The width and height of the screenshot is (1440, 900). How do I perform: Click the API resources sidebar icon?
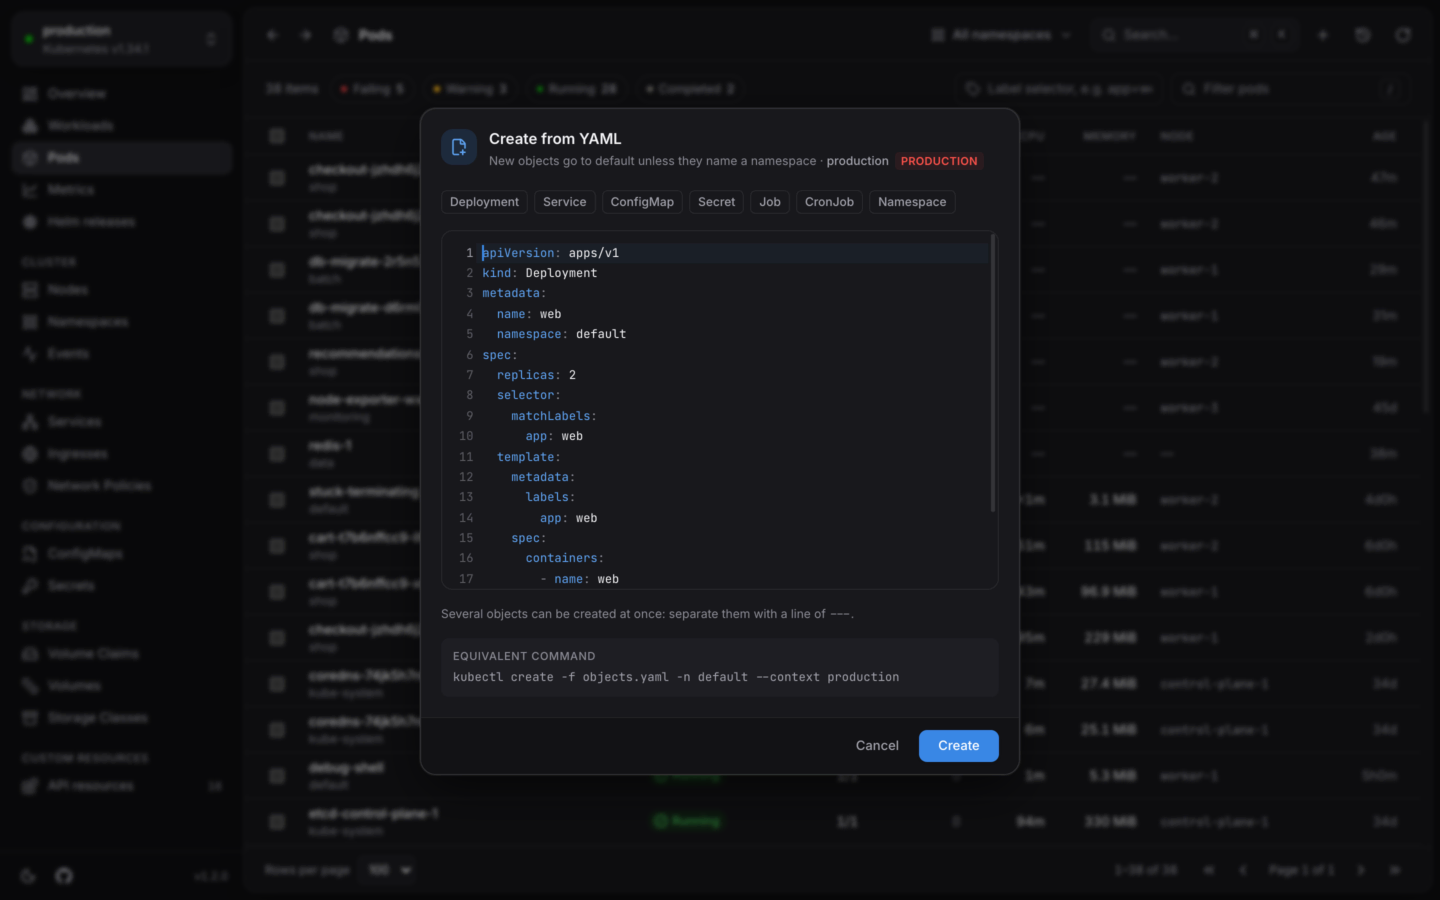pyautogui.click(x=30, y=786)
